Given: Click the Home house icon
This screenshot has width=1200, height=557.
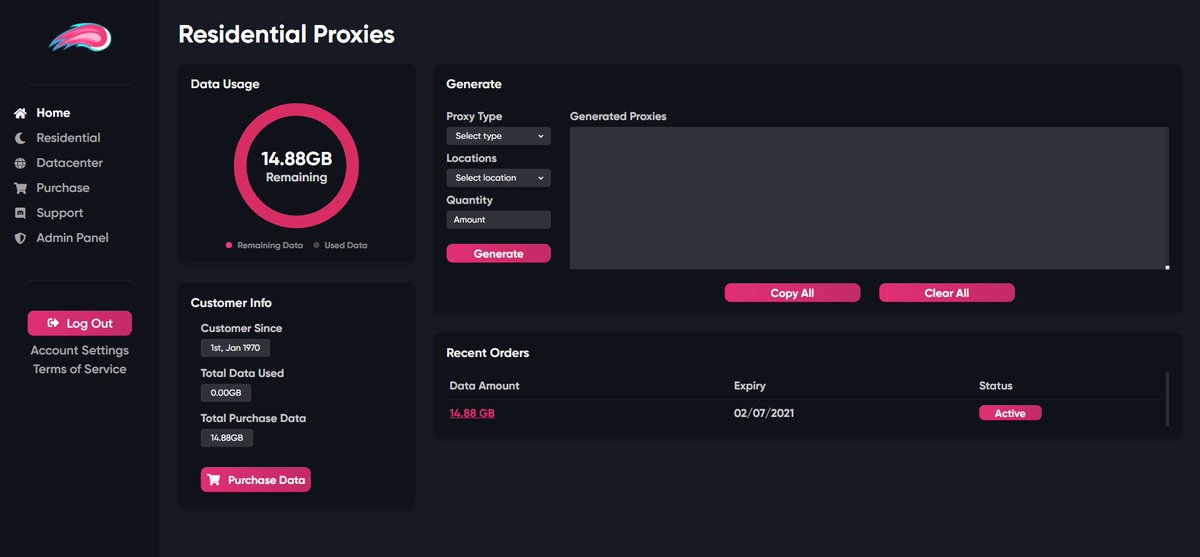Looking at the screenshot, I should click(20, 113).
